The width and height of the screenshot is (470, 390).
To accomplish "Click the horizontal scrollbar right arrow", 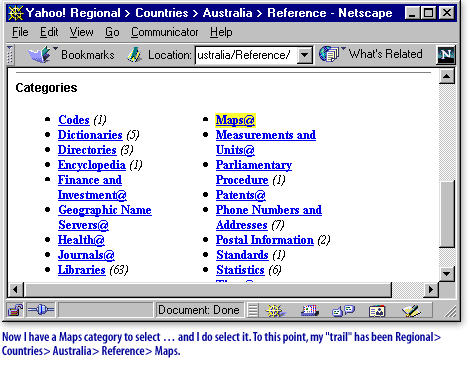I will (x=431, y=289).
